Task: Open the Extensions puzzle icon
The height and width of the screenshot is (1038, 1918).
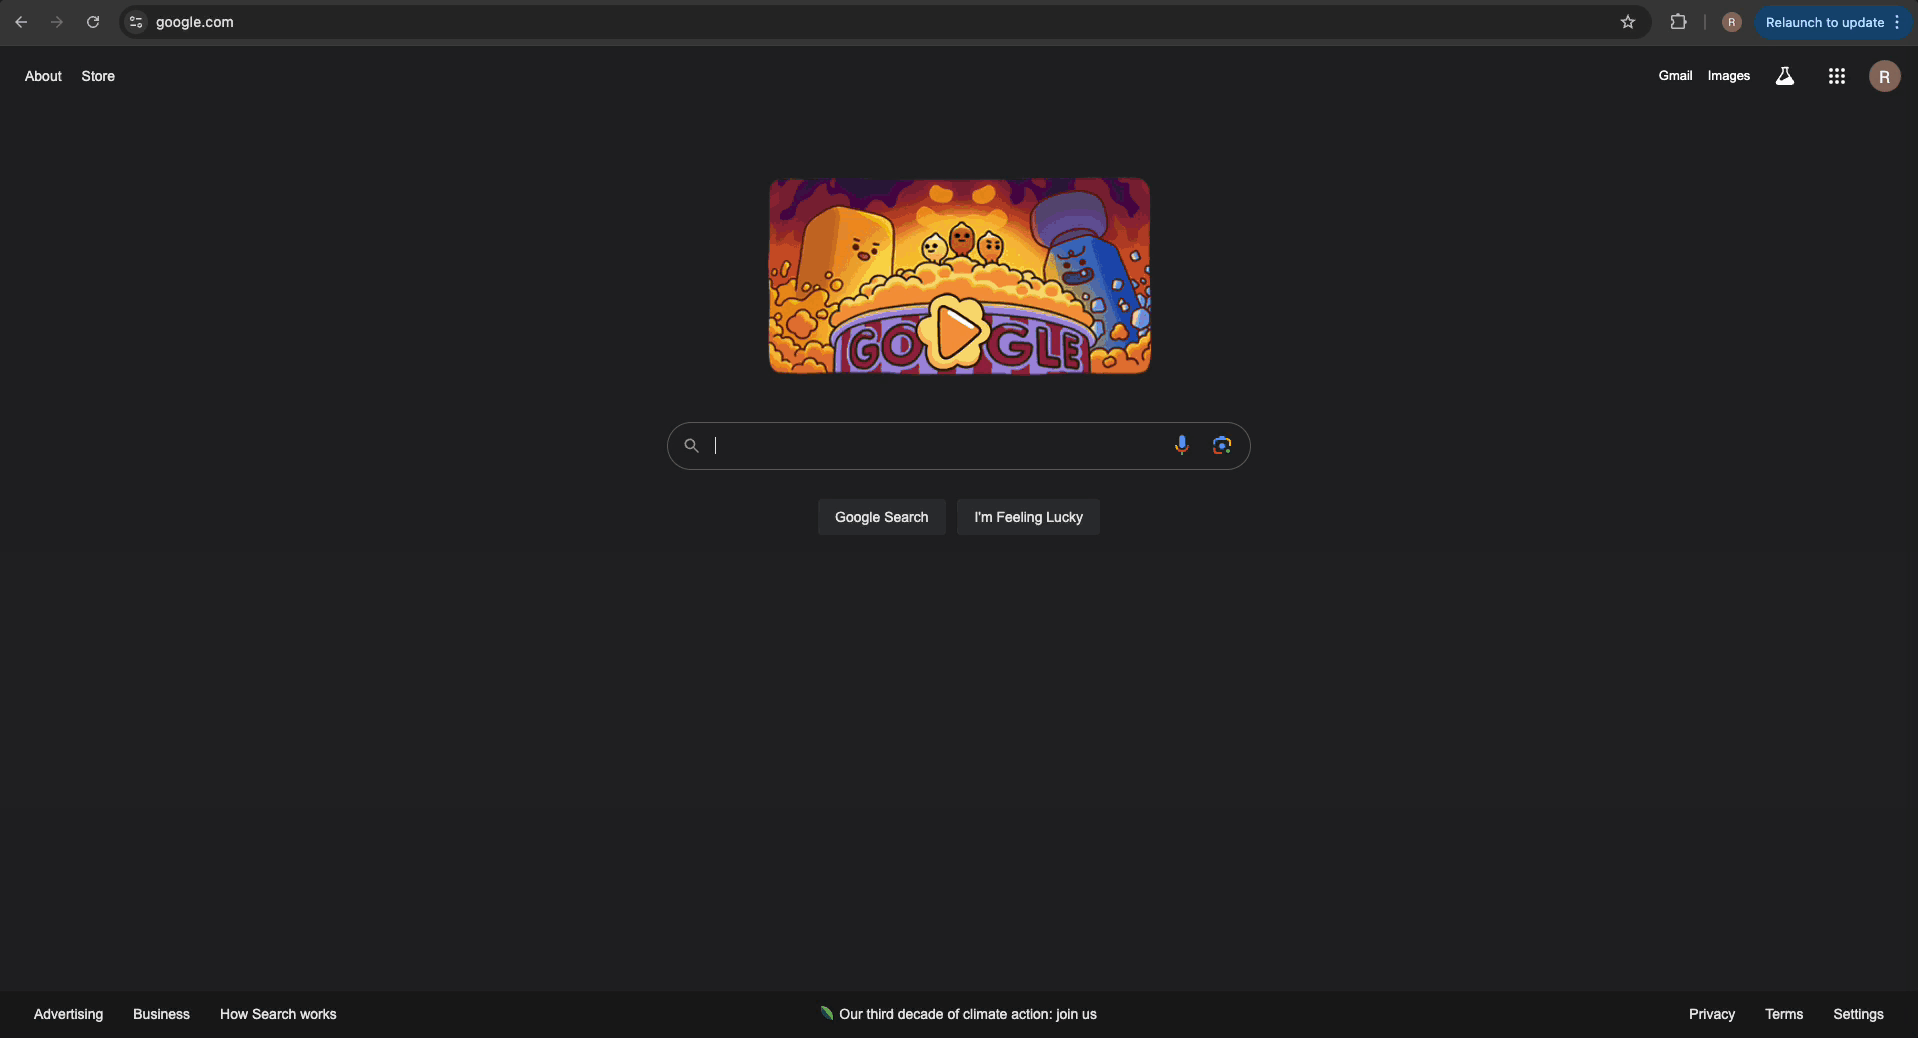Action: tap(1678, 22)
